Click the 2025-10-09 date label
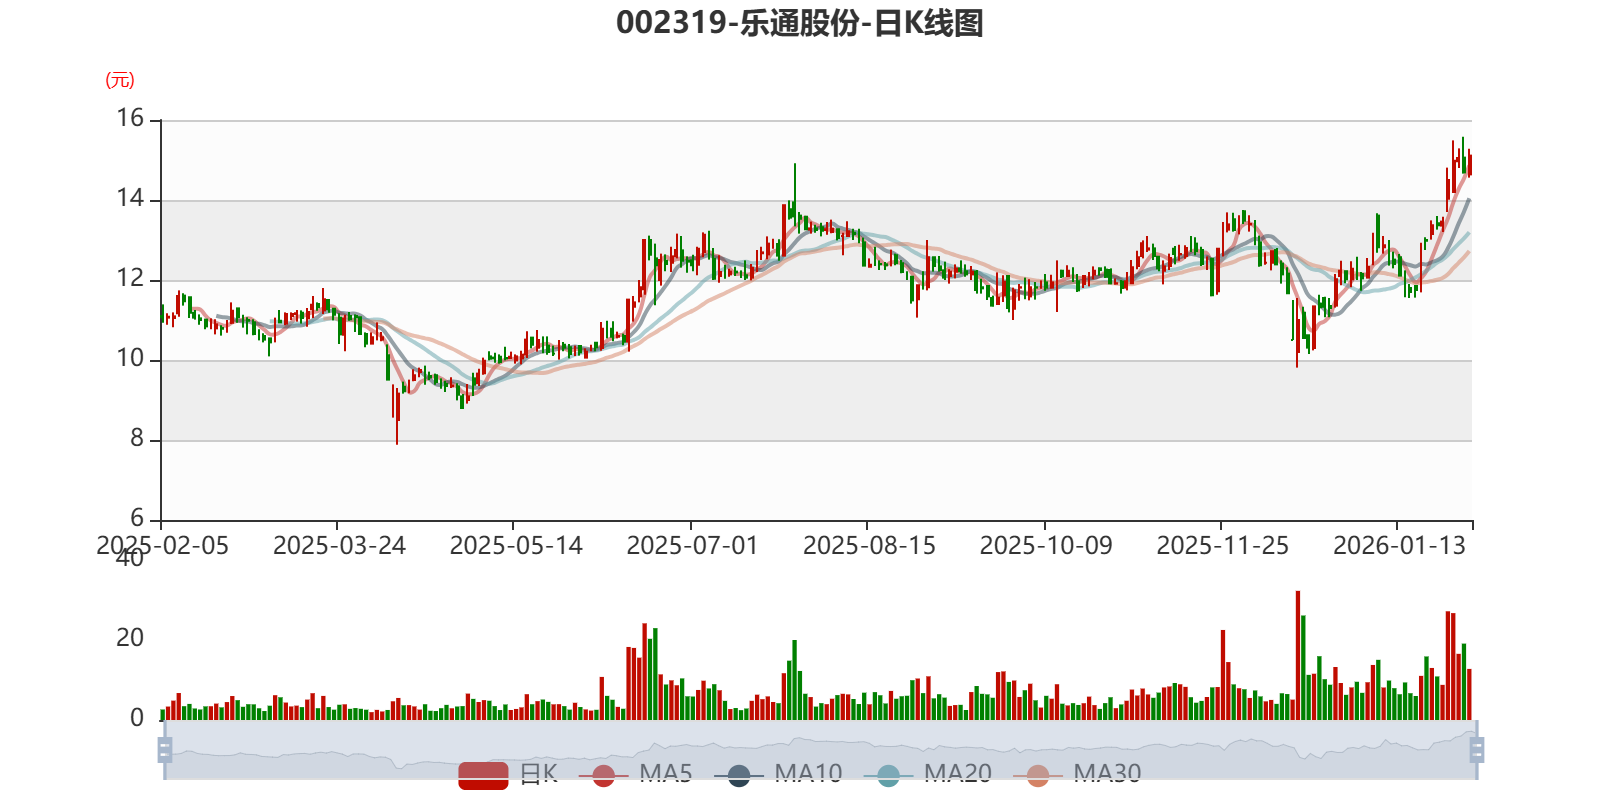 (1046, 546)
